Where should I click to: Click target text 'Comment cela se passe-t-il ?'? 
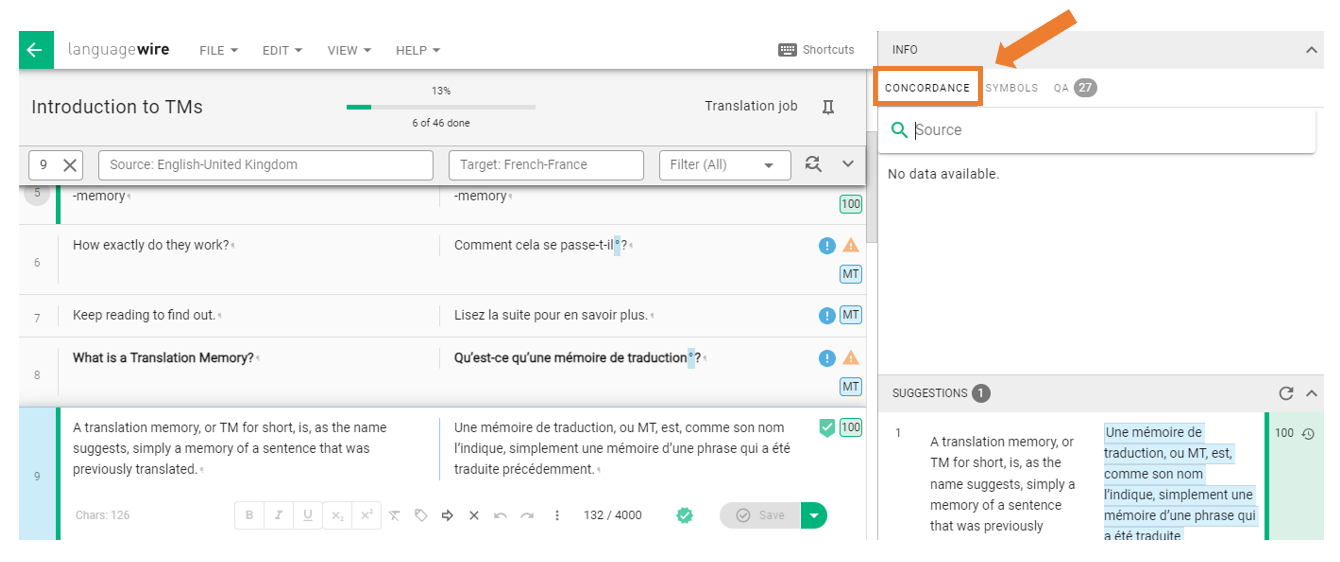point(541,245)
